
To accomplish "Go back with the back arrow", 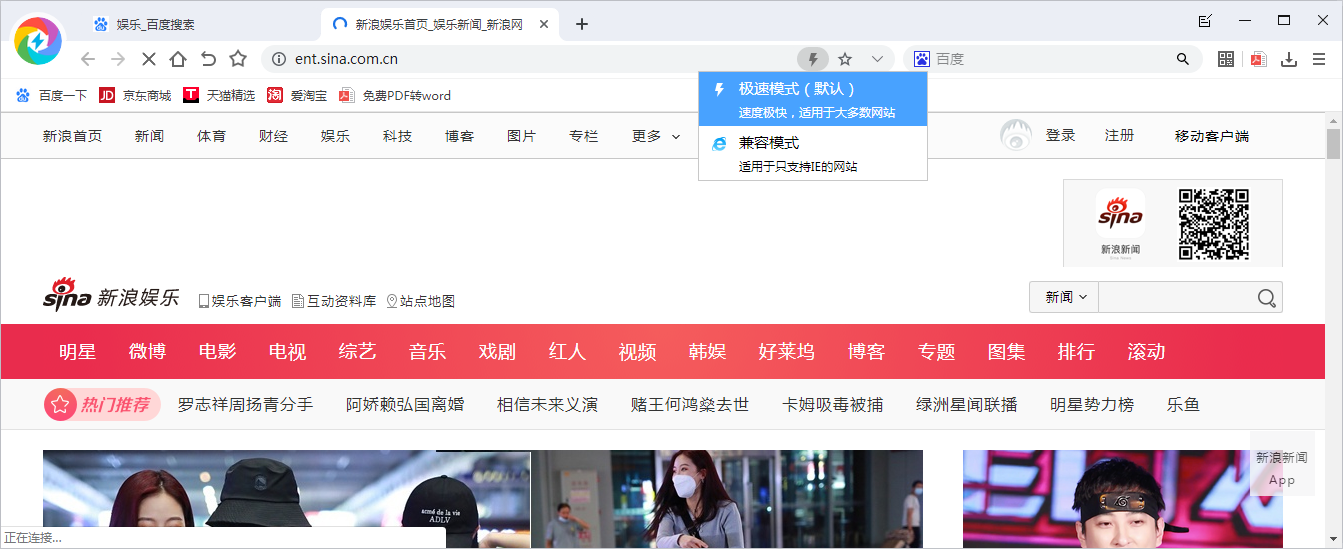I will click(x=88, y=59).
